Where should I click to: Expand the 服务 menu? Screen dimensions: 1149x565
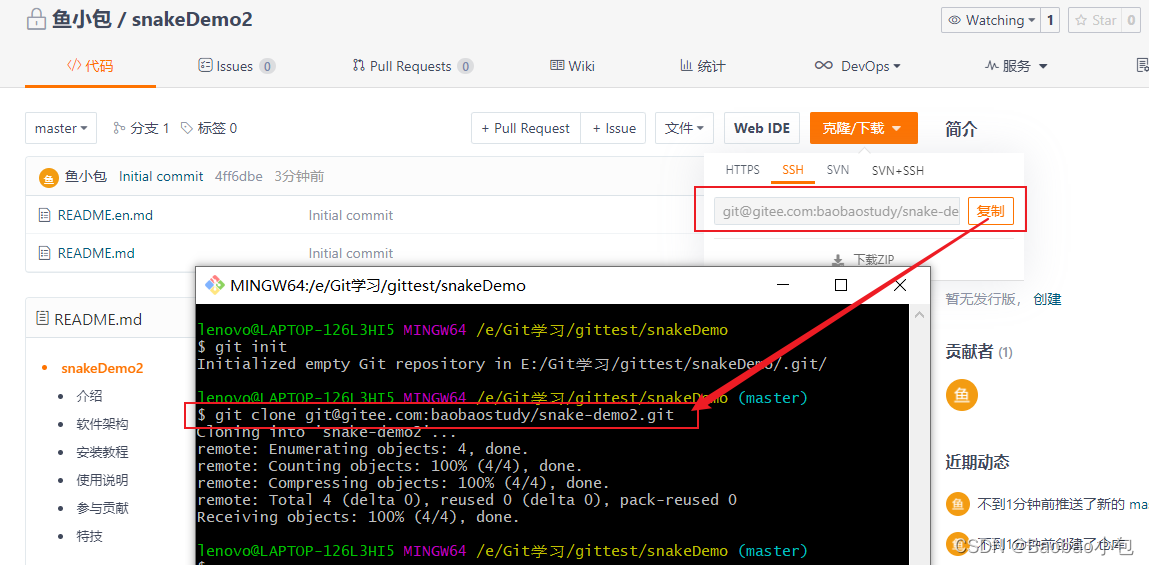tap(1016, 66)
